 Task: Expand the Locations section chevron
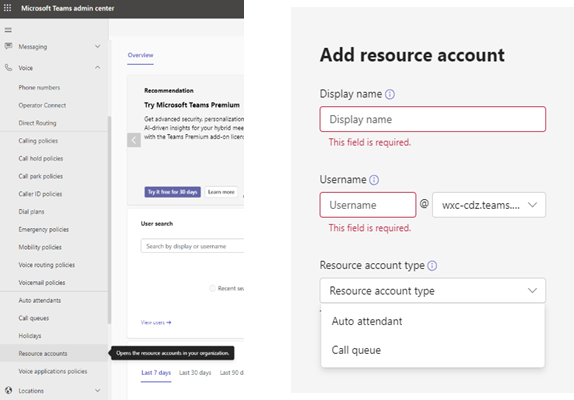tap(97, 390)
